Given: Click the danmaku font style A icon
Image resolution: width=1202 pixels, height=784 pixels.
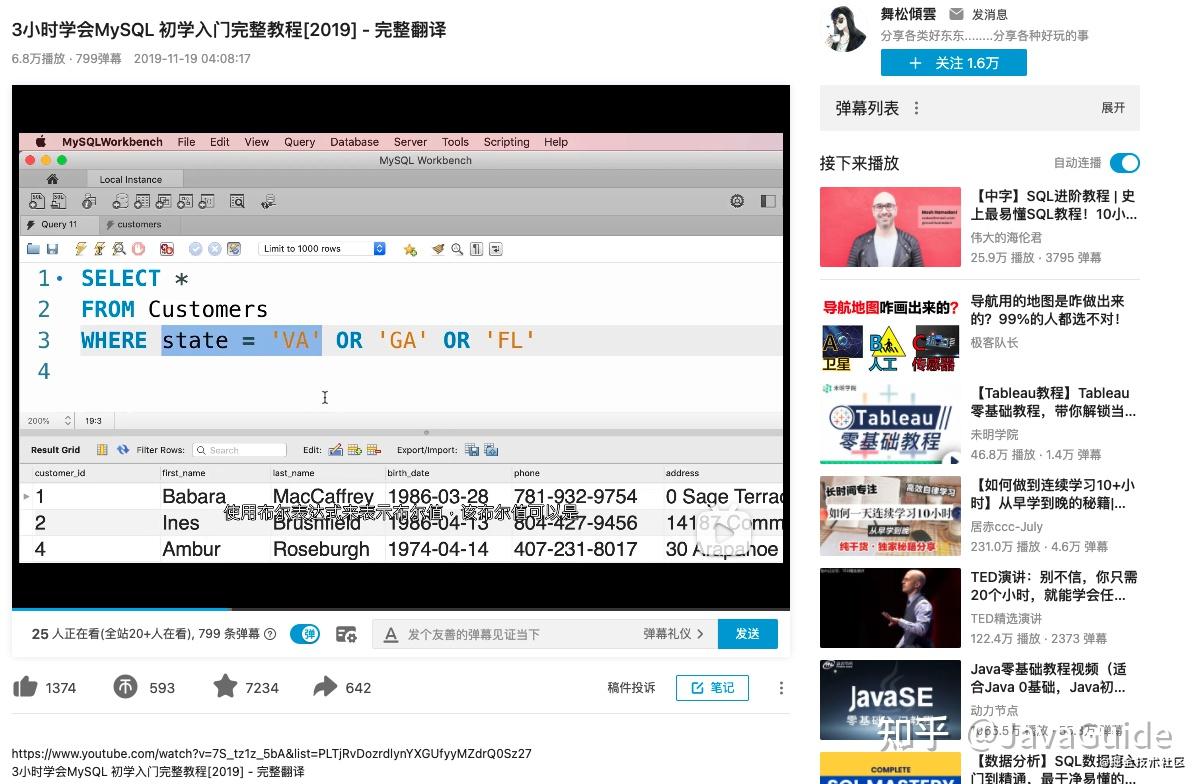Looking at the screenshot, I should (391, 634).
